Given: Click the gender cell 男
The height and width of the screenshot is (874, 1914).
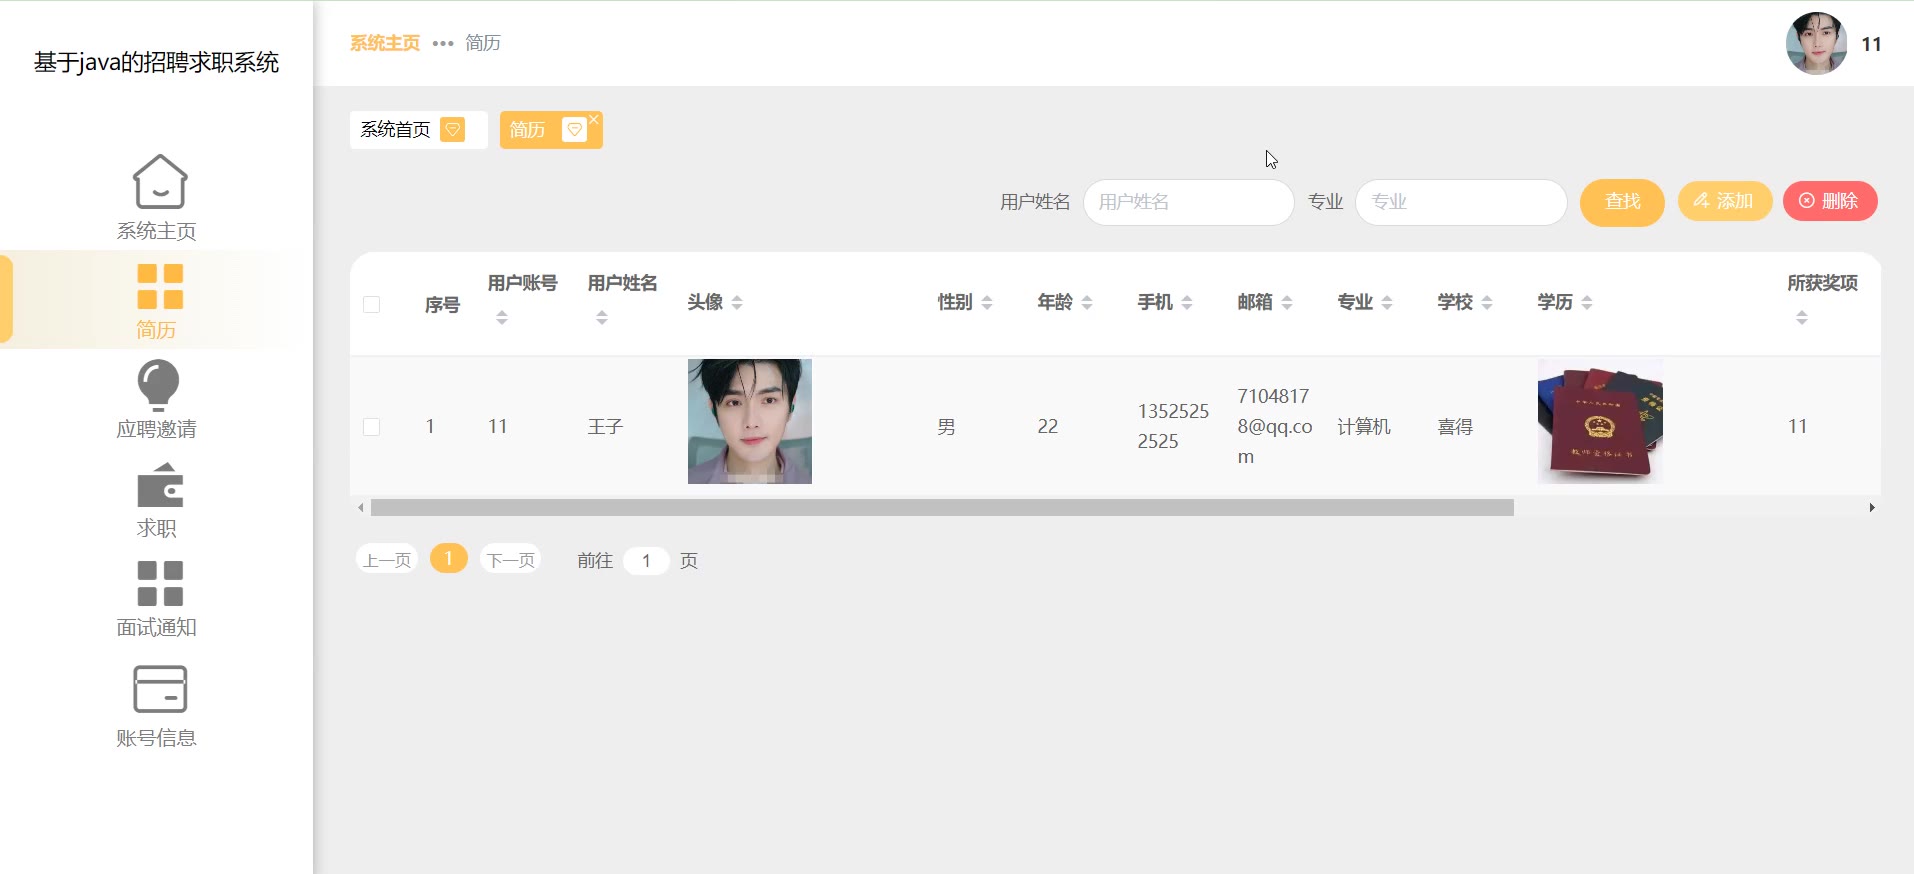Looking at the screenshot, I should coord(946,427).
